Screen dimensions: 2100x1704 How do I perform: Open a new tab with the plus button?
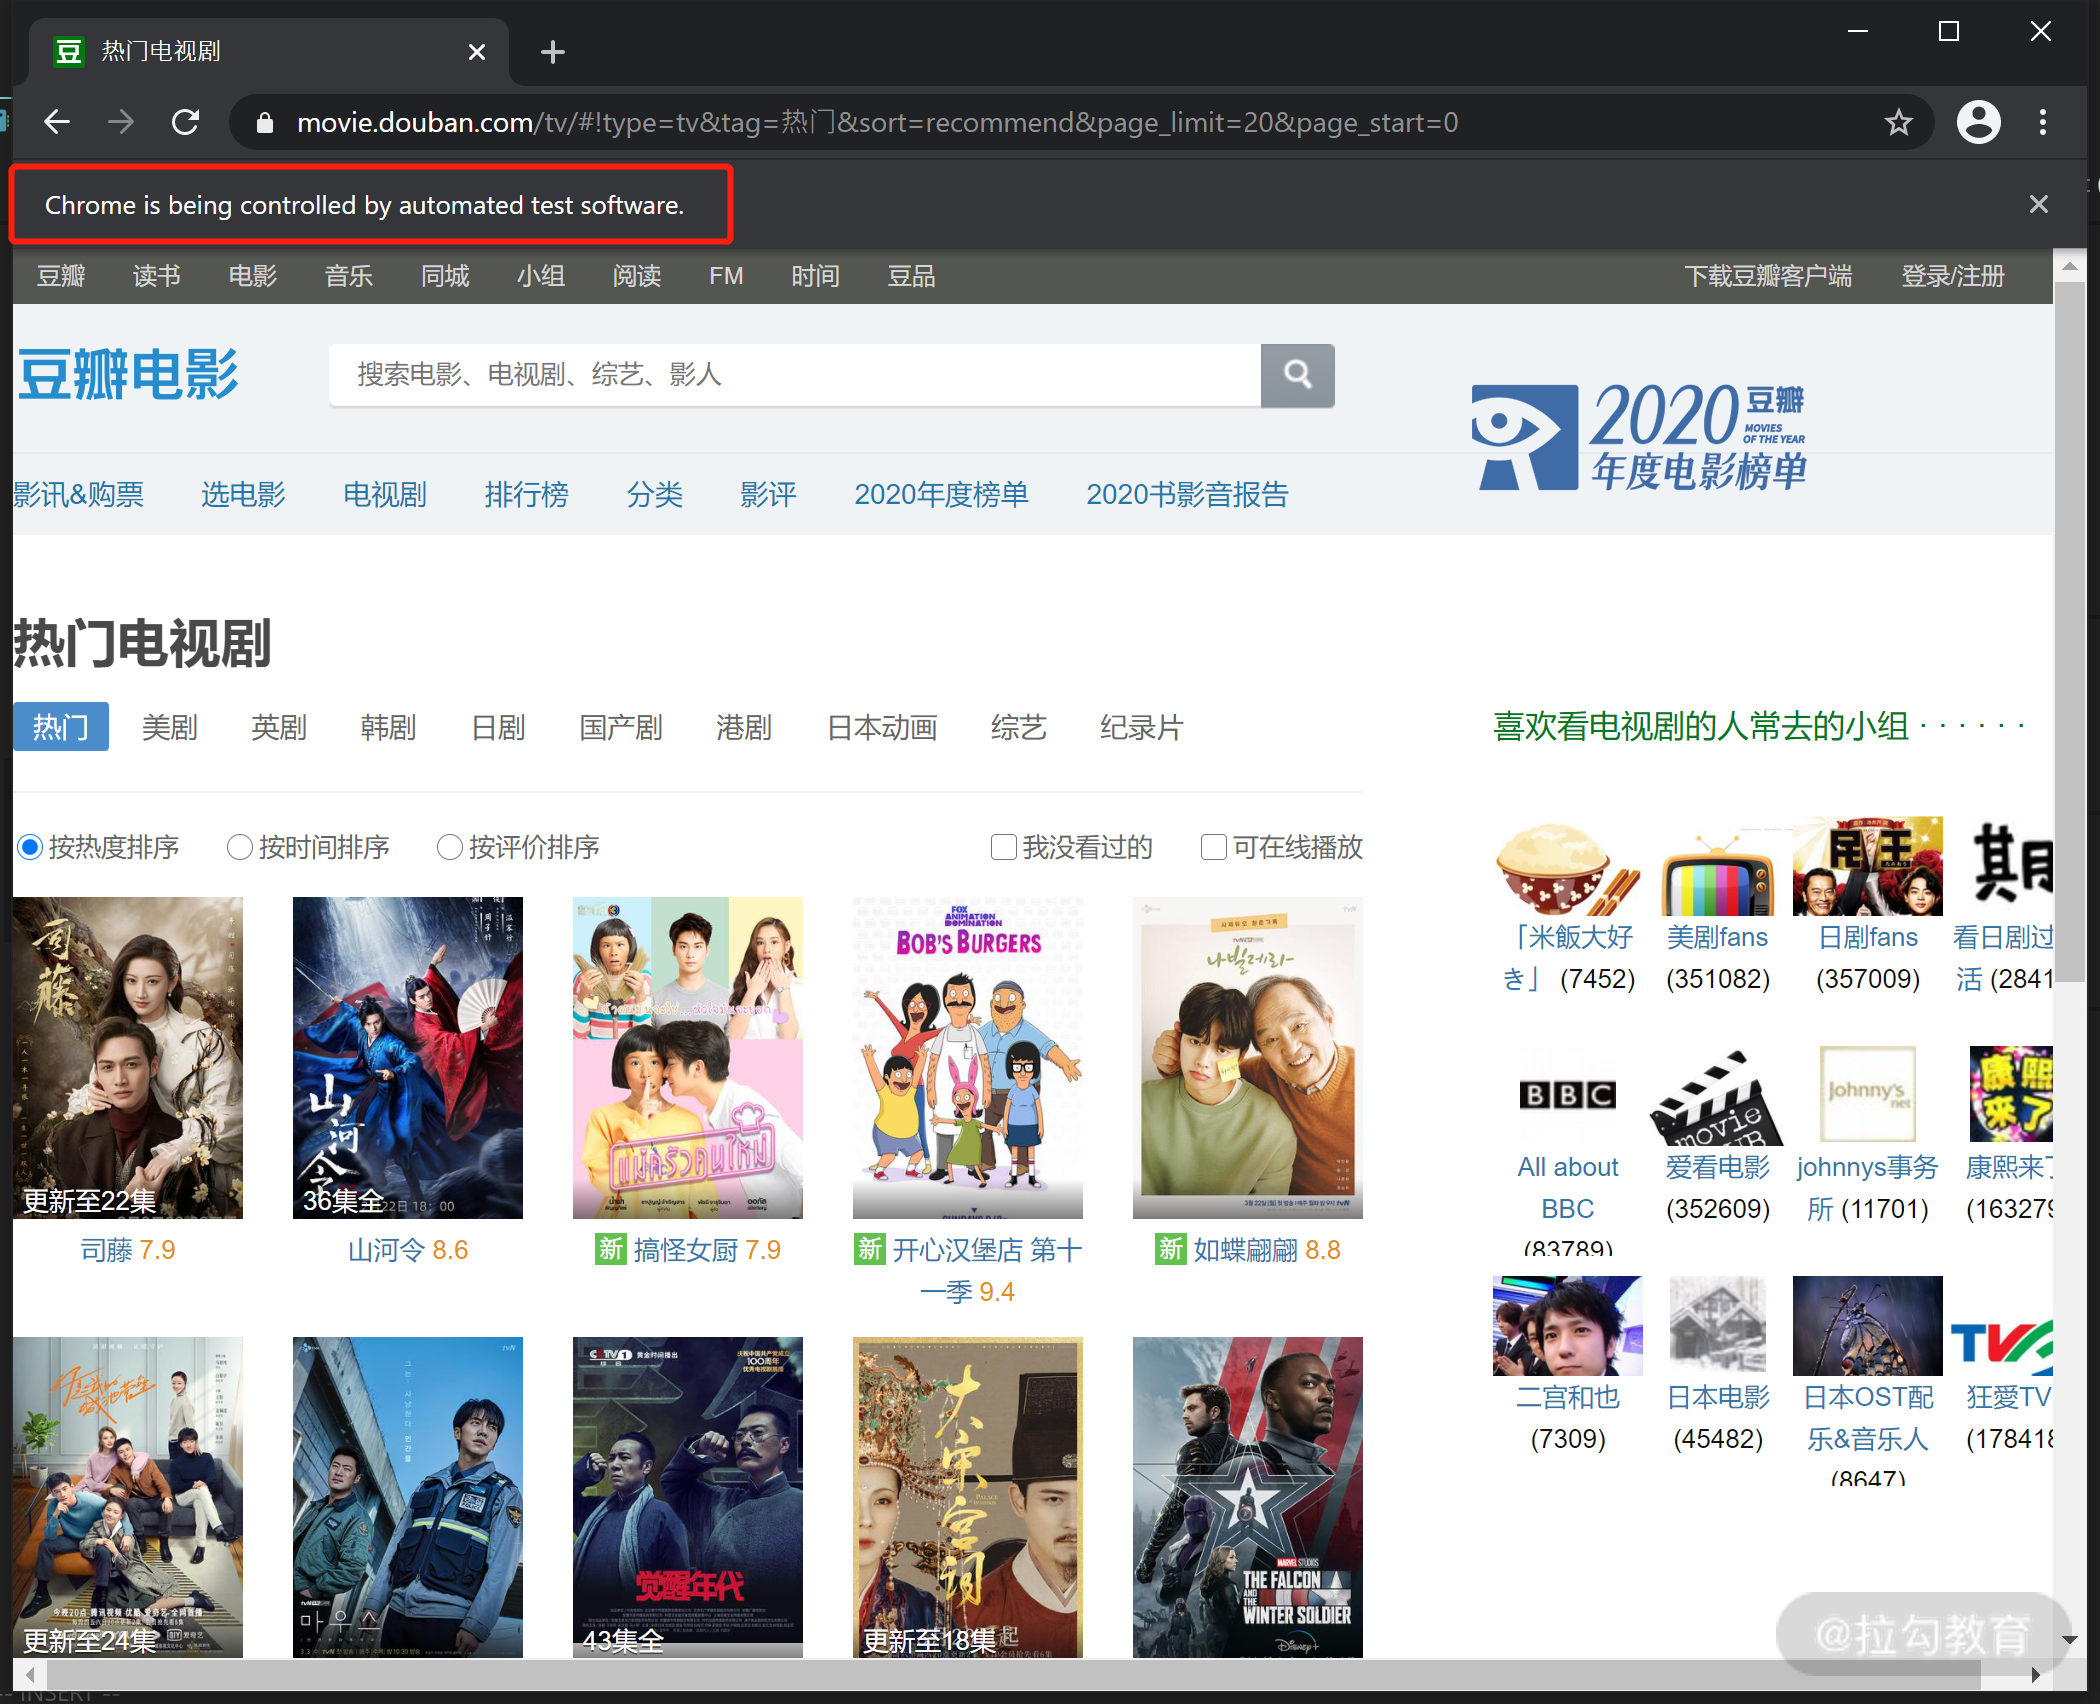(x=552, y=51)
